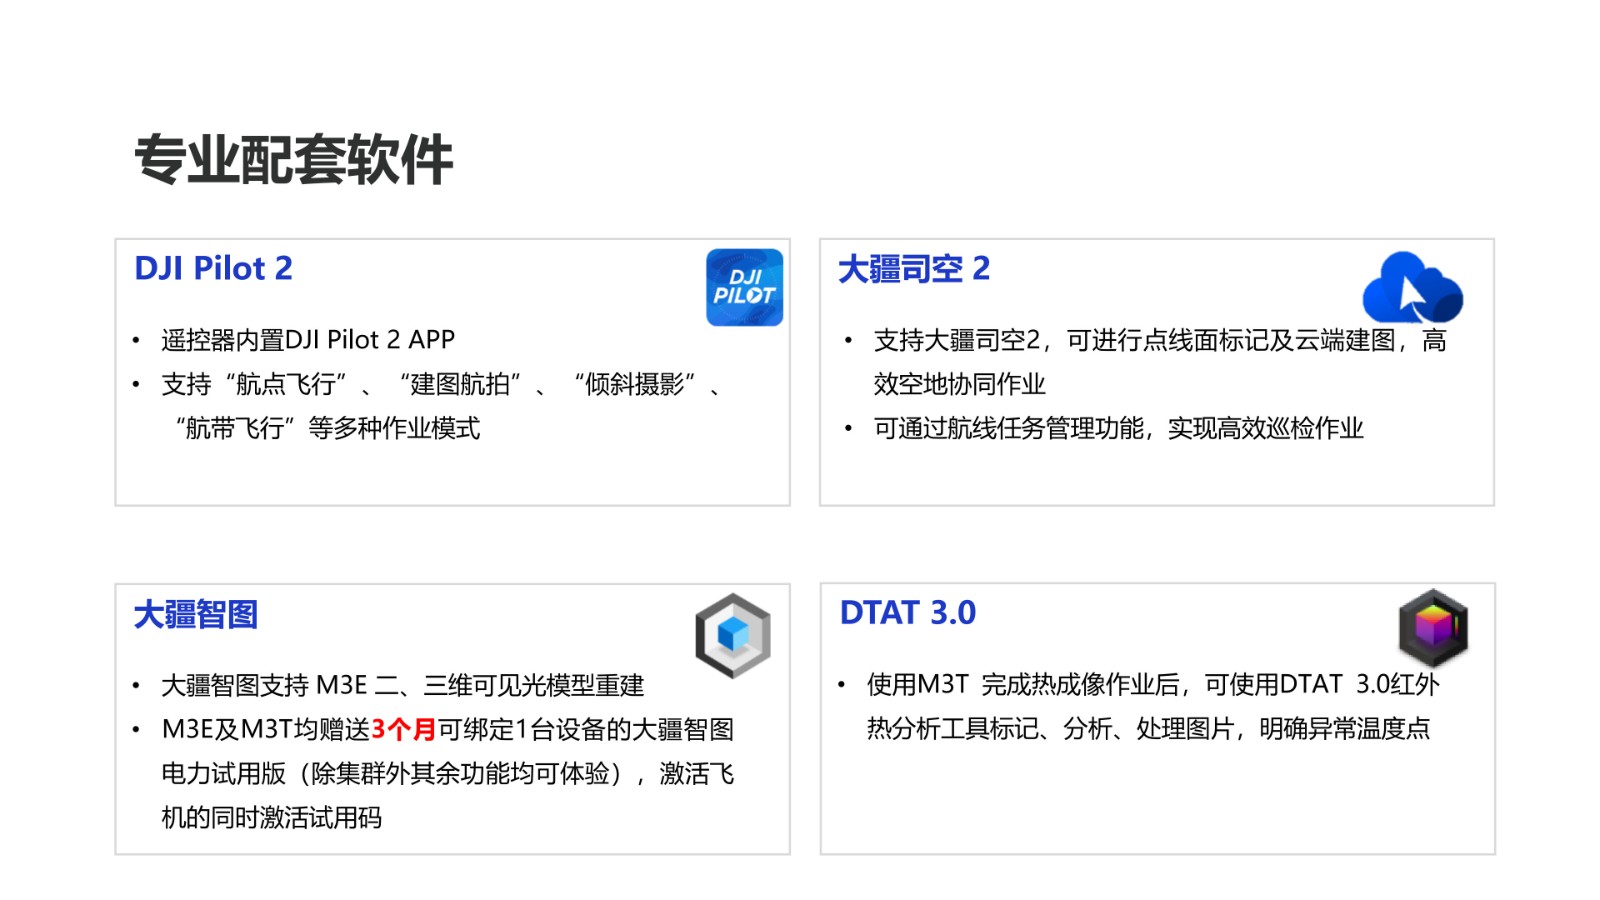The image size is (1600, 900).
Task: Click the DTAT 3.0 colorful cube icon
Action: pyautogui.click(x=1432, y=628)
